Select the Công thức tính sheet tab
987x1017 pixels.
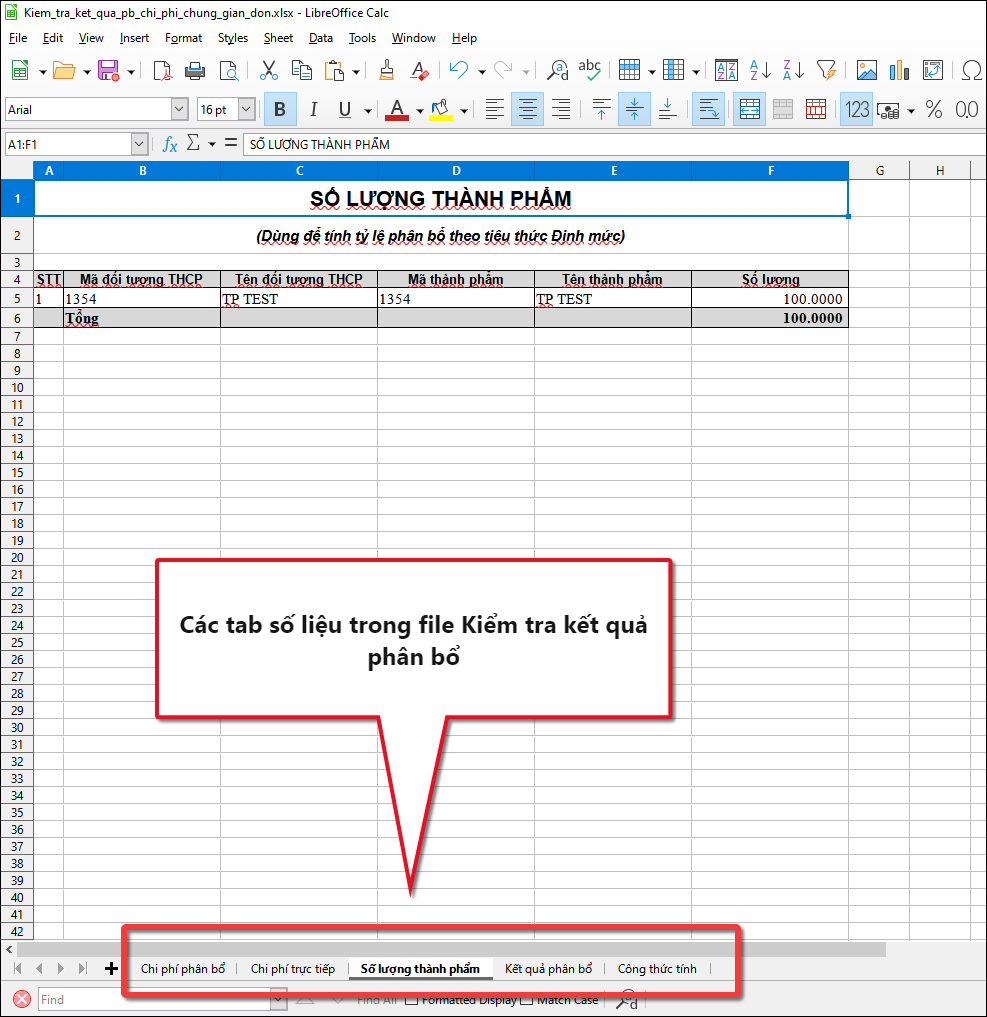(x=657, y=968)
